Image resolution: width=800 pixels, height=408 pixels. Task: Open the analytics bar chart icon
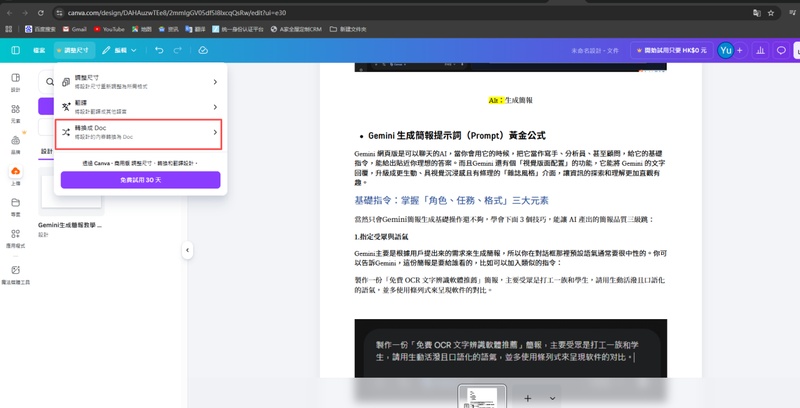pos(760,50)
